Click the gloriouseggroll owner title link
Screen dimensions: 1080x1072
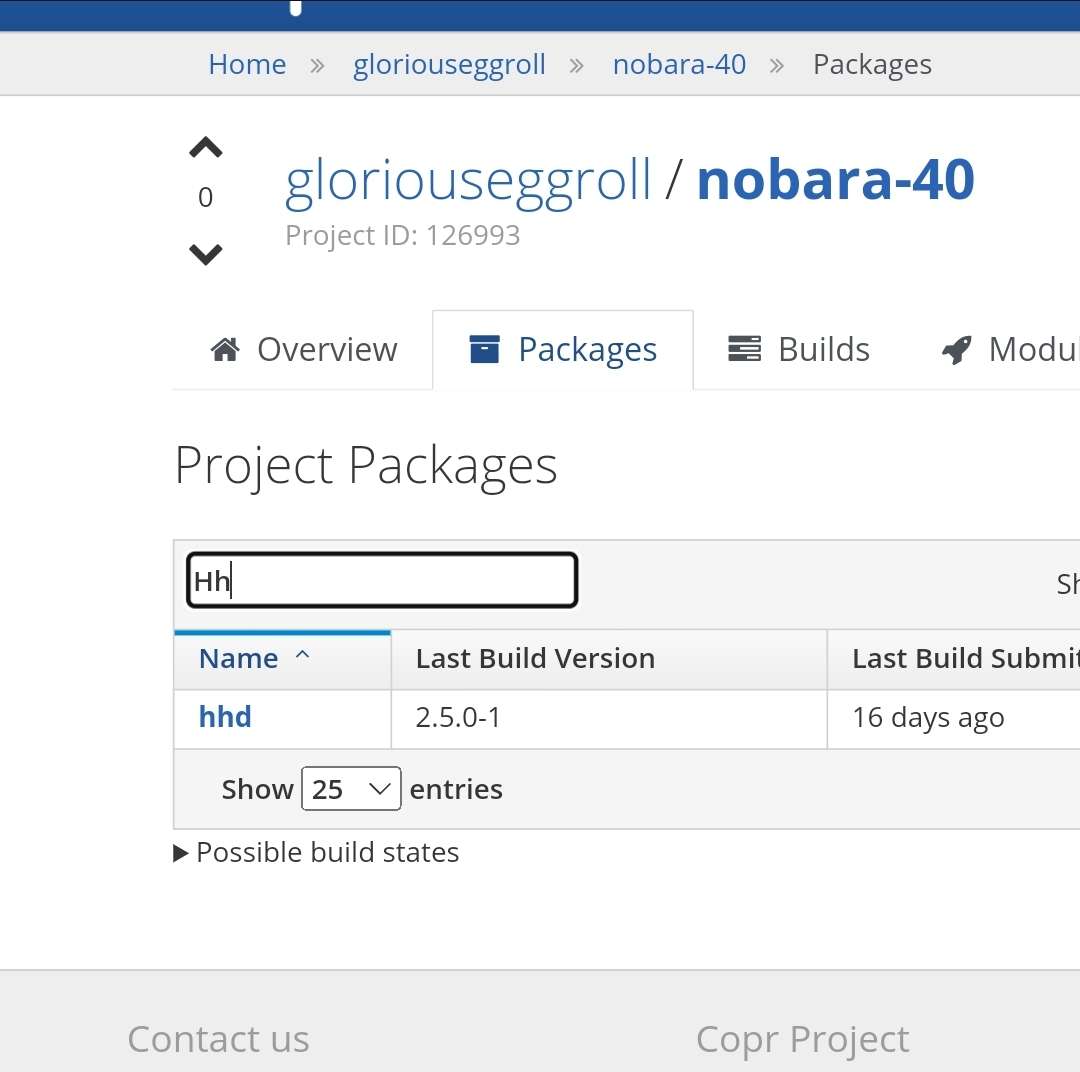[x=468, y=180]
